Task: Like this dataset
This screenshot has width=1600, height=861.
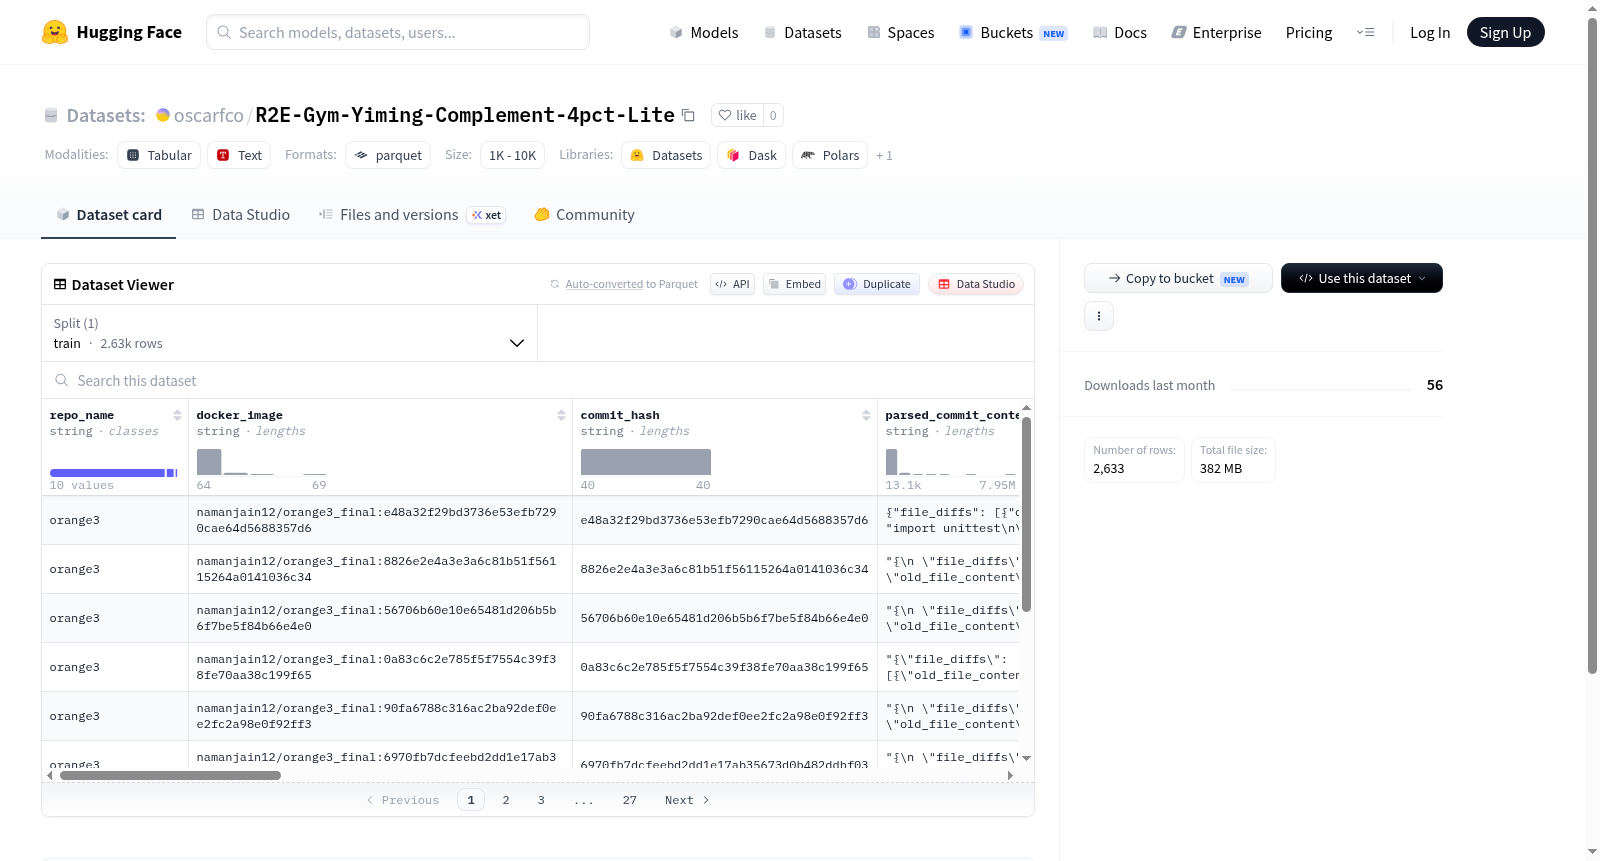Action: 738,115
